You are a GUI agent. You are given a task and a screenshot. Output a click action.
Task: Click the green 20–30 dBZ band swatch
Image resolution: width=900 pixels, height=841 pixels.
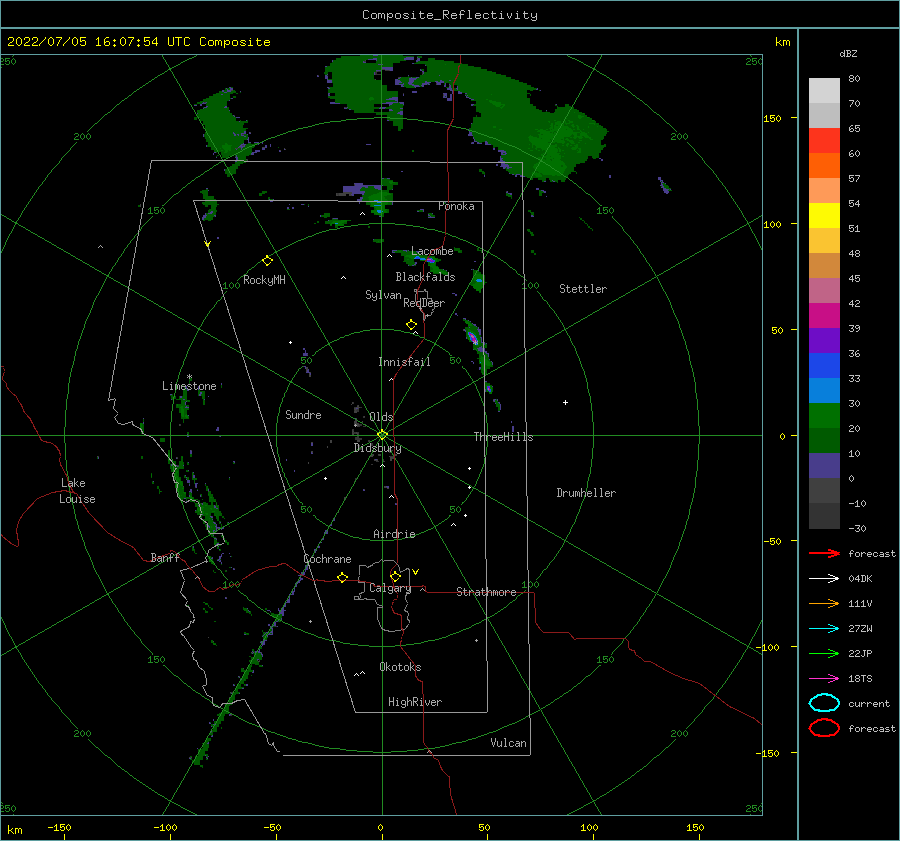[824, 415]
